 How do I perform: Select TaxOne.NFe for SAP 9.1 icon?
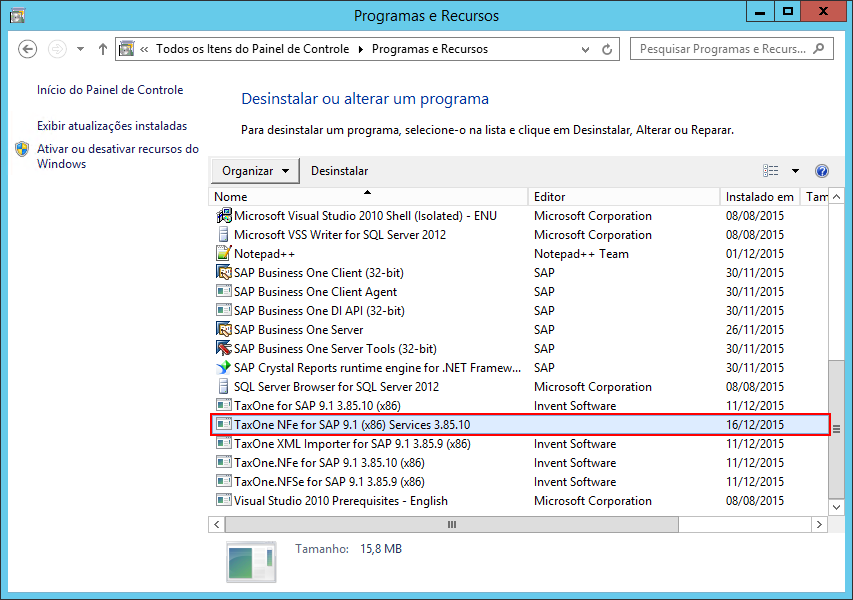[x=224, y=462]
